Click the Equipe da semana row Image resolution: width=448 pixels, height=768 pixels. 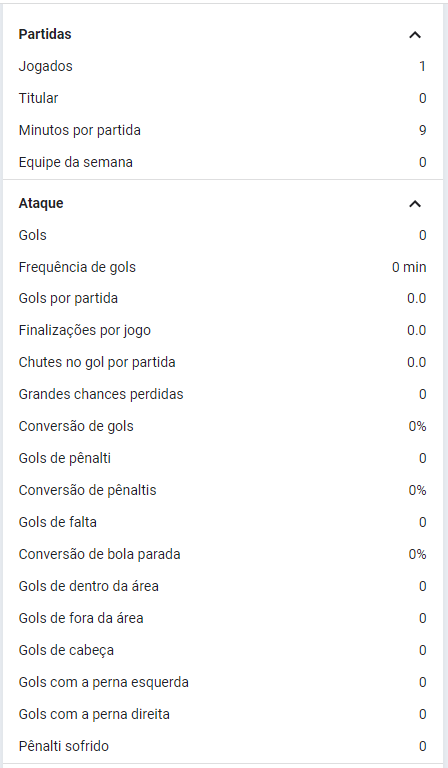click(222, 162)
